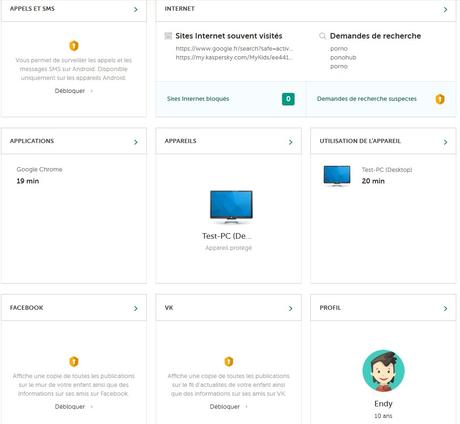This screenshot has width=460, height=424.
Task: Expand the Appels et SMS card chevron
Action: pyautogui.click(x=136, y=10)
